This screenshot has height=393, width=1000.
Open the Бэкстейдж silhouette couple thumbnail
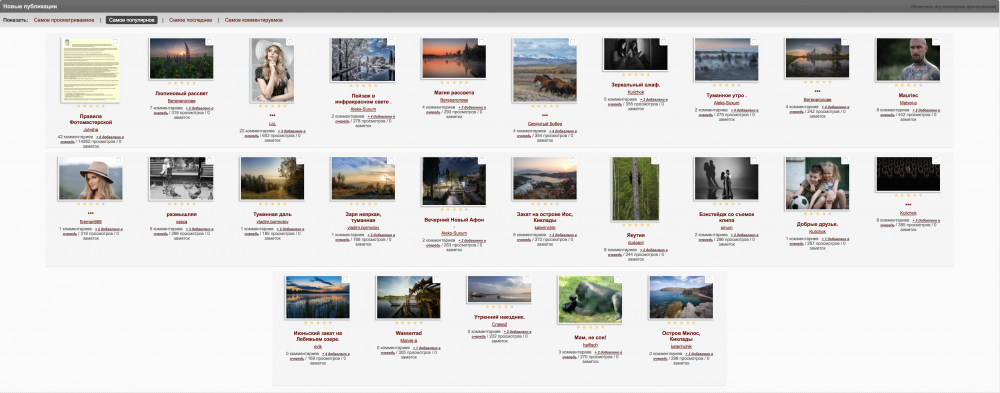point(726,179)
